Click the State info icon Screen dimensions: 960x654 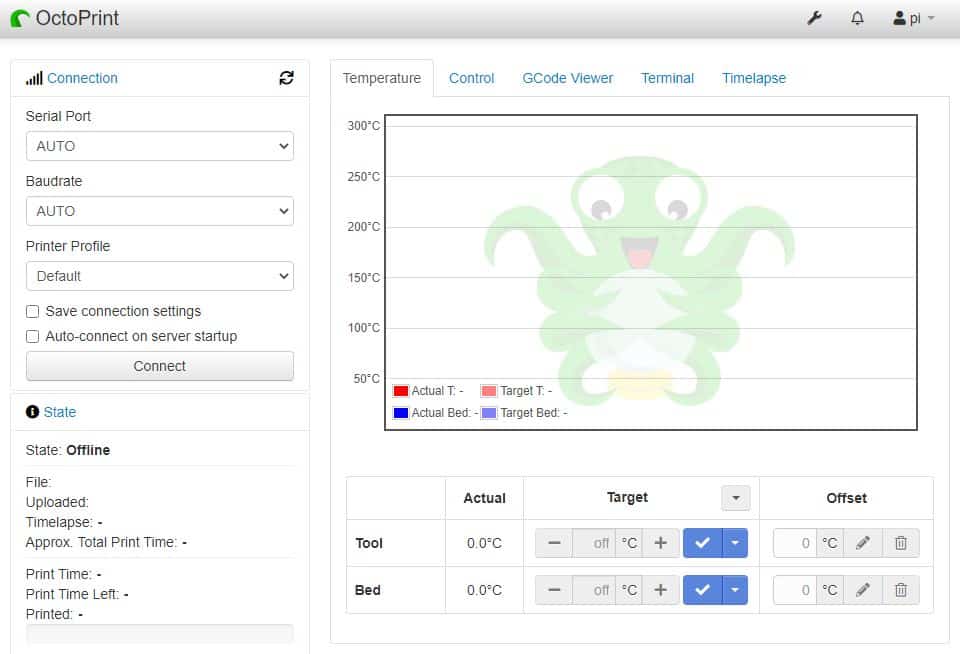[32, 412]
